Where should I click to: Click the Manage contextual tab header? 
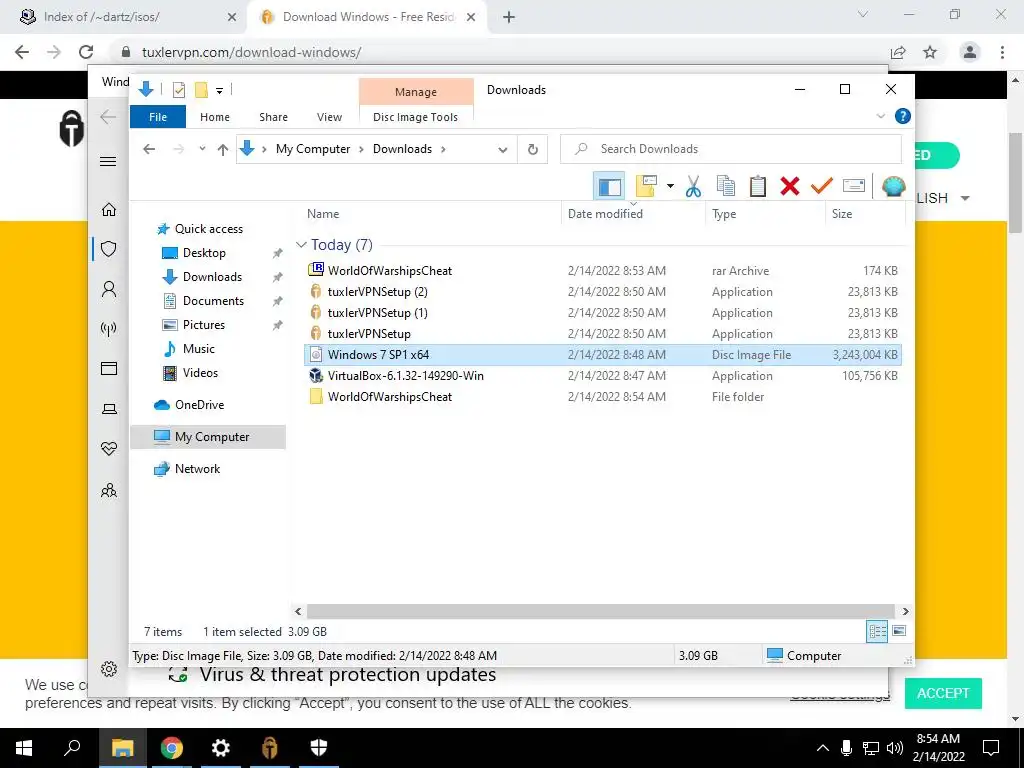[416, 92]
